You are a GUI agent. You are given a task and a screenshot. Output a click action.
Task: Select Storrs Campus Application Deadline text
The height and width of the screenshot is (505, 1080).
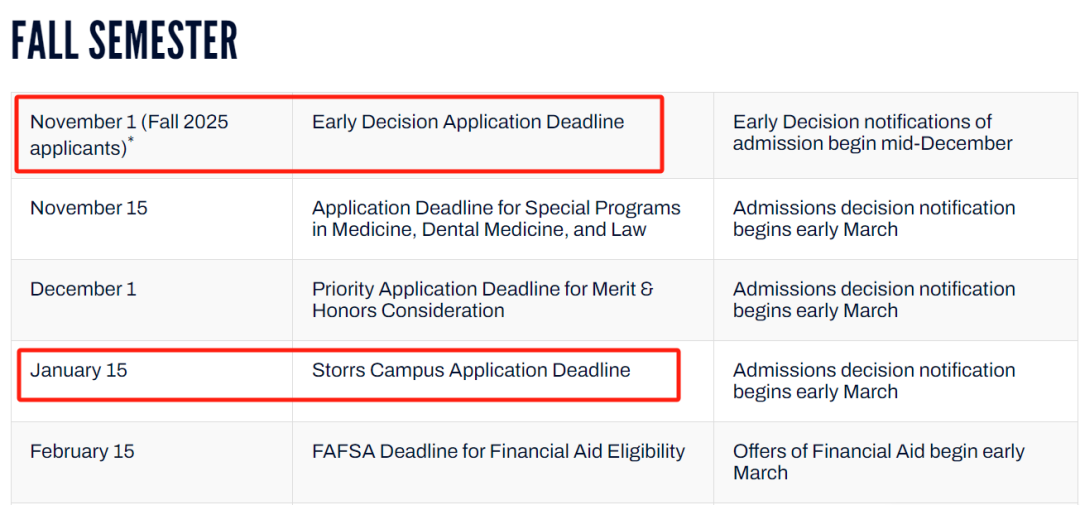coord(471,370)
